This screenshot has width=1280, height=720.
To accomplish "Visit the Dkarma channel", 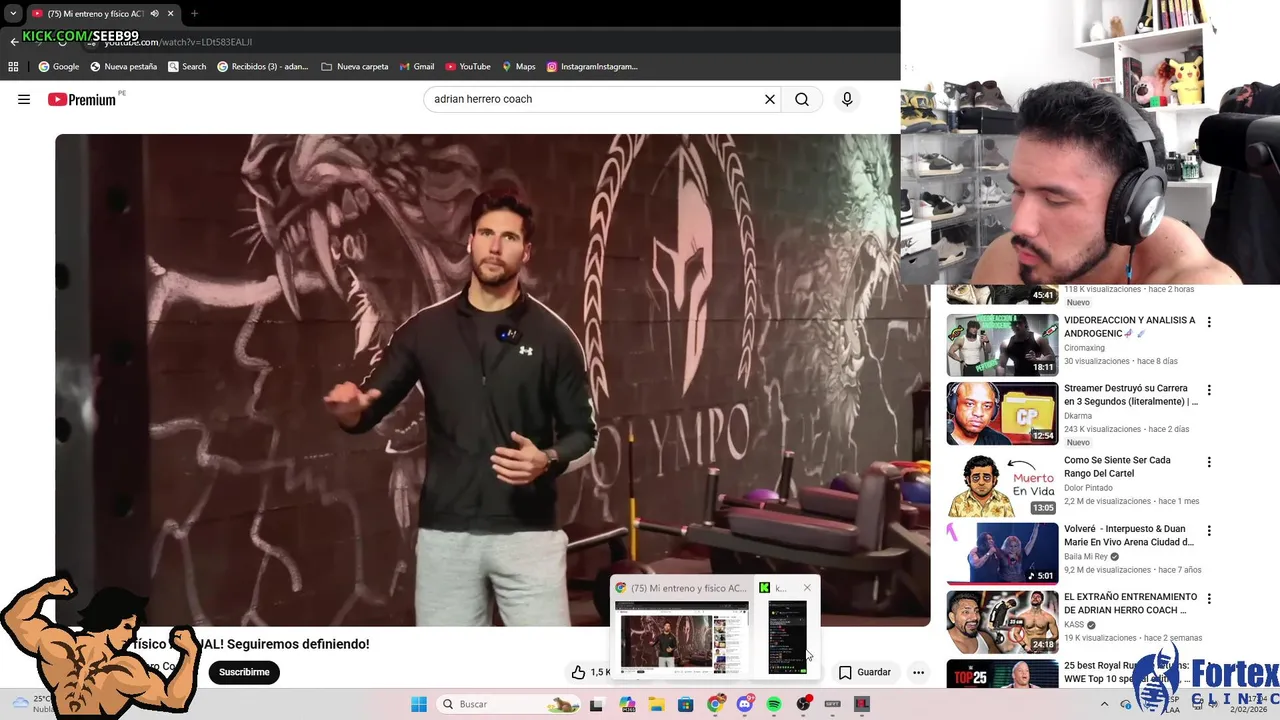I will click(1078, 416).
